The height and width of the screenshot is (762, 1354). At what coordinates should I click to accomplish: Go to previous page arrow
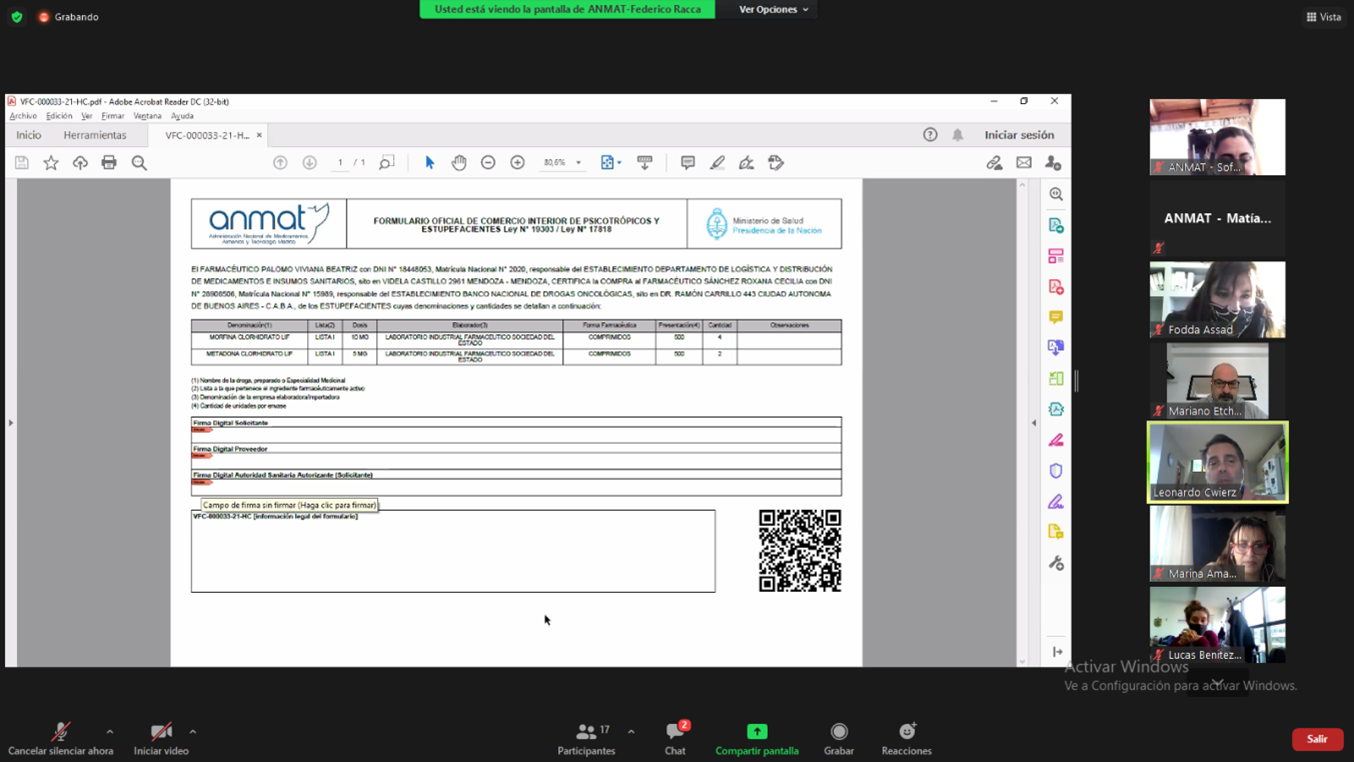280,163
